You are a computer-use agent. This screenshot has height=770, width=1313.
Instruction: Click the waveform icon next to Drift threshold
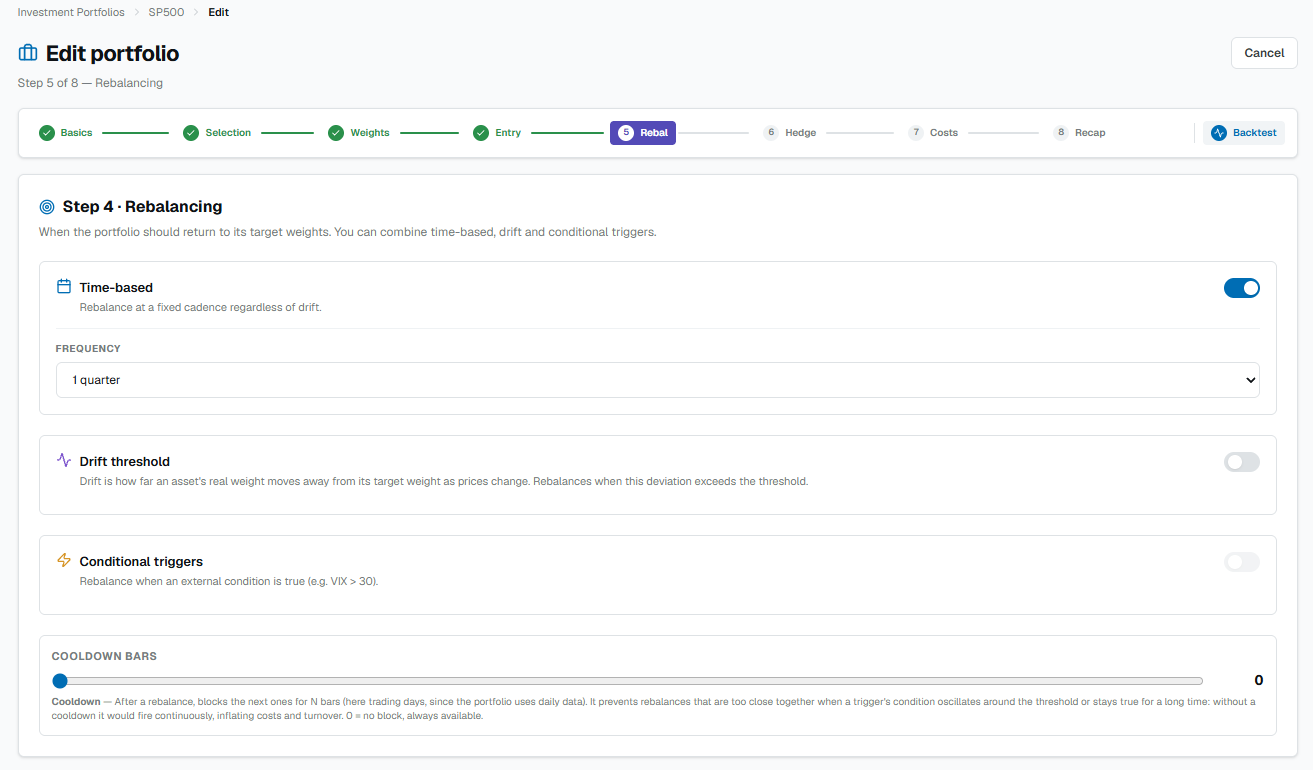pyautogui.click(x=64, y=461)
